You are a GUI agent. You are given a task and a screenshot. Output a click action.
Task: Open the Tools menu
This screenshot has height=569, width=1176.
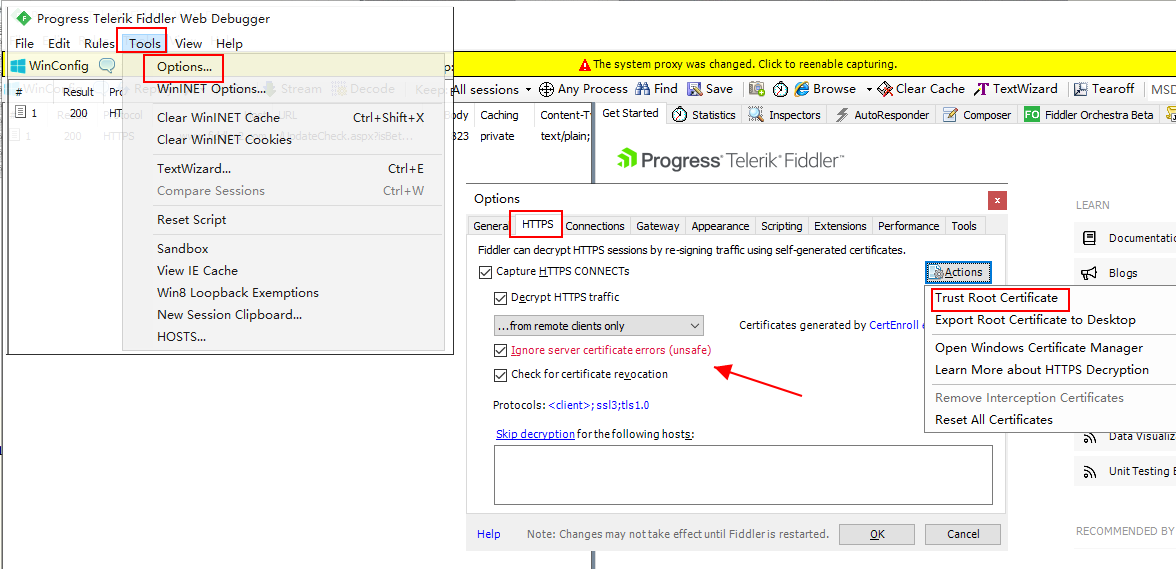coord(145,43)
